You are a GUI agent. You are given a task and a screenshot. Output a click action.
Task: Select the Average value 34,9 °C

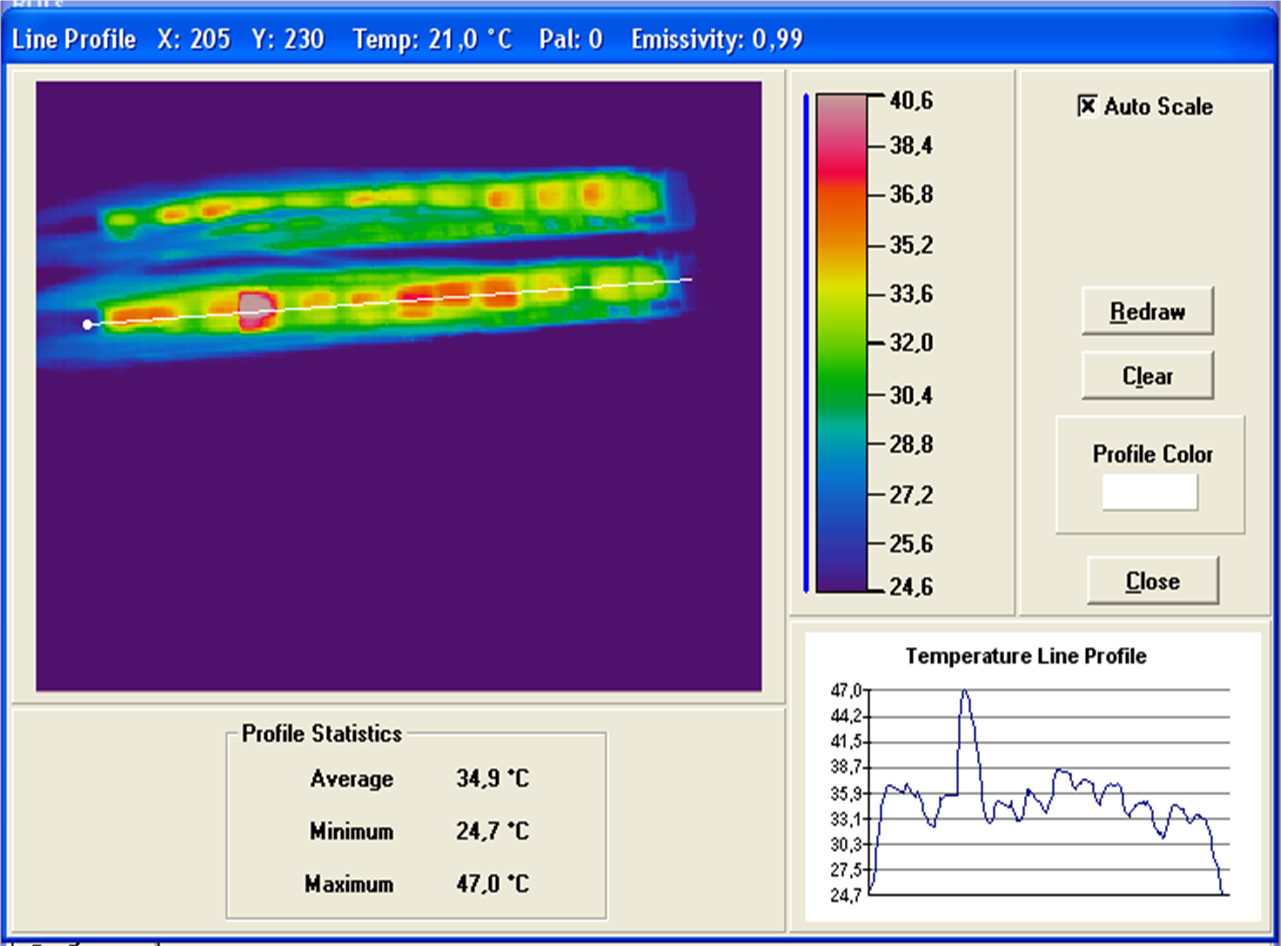click(492, 779)
